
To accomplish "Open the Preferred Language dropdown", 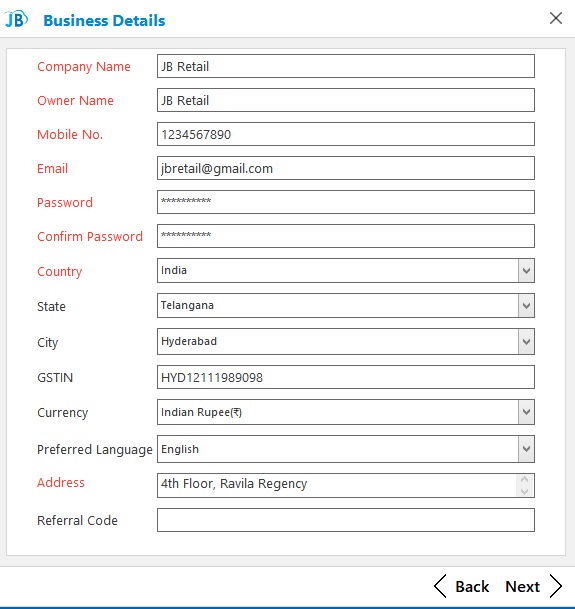I will click(526, 449).
